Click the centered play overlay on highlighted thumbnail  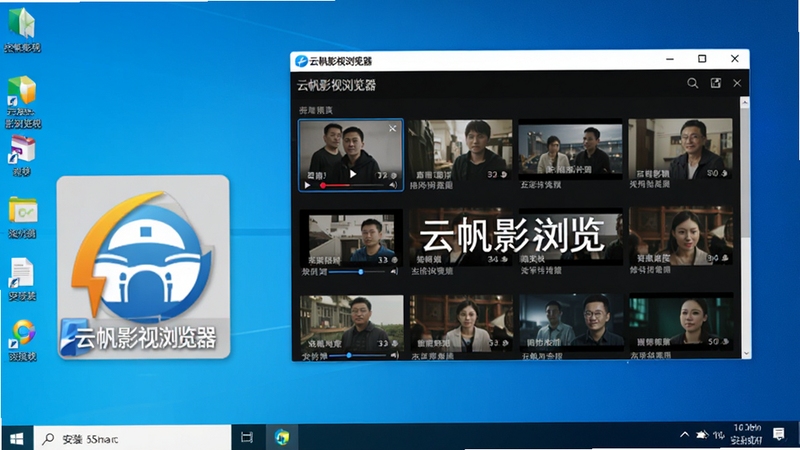click(x=353, y=174)
